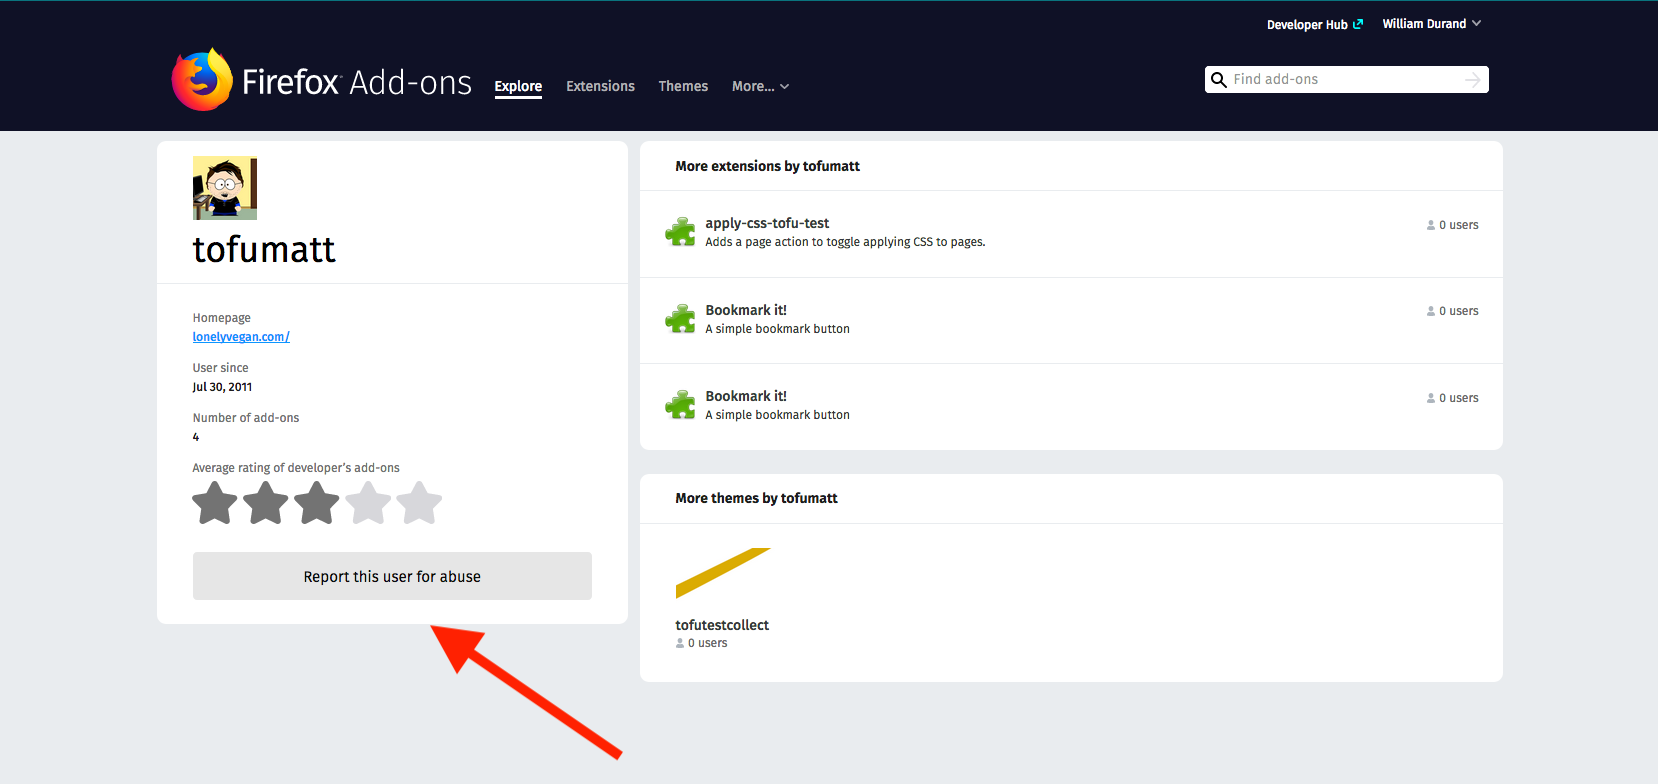
Task: Click the 0 users count under tofutestcollect
Action: point(701,643)
